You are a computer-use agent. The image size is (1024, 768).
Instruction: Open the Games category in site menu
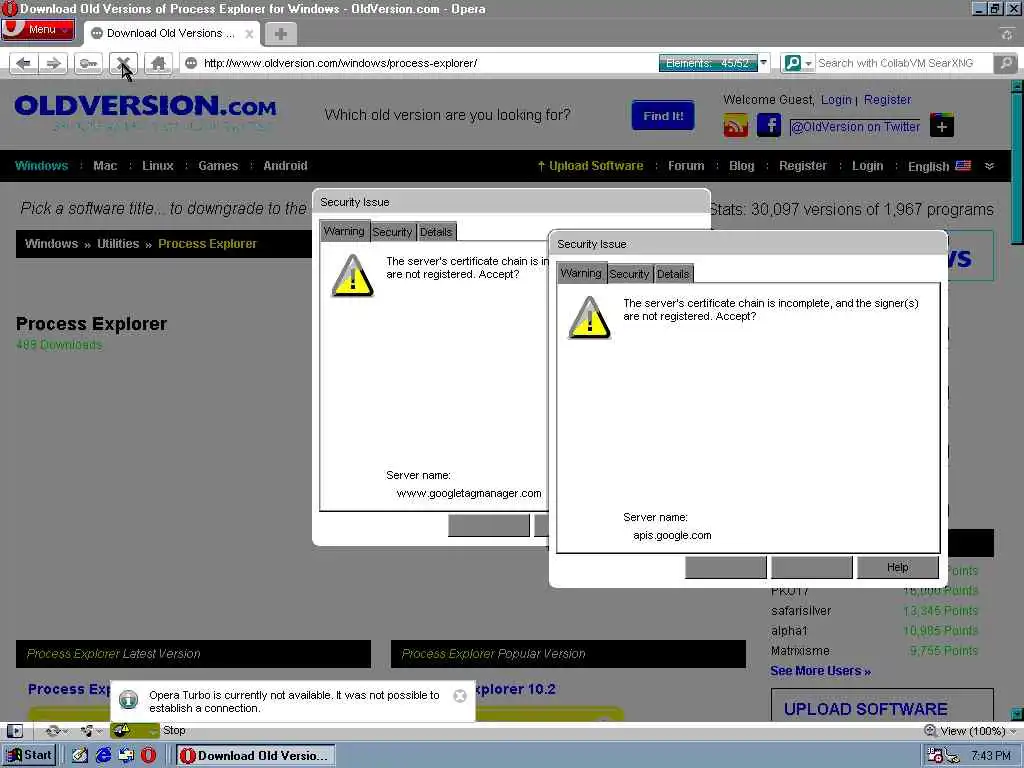(x=218, y=166)
